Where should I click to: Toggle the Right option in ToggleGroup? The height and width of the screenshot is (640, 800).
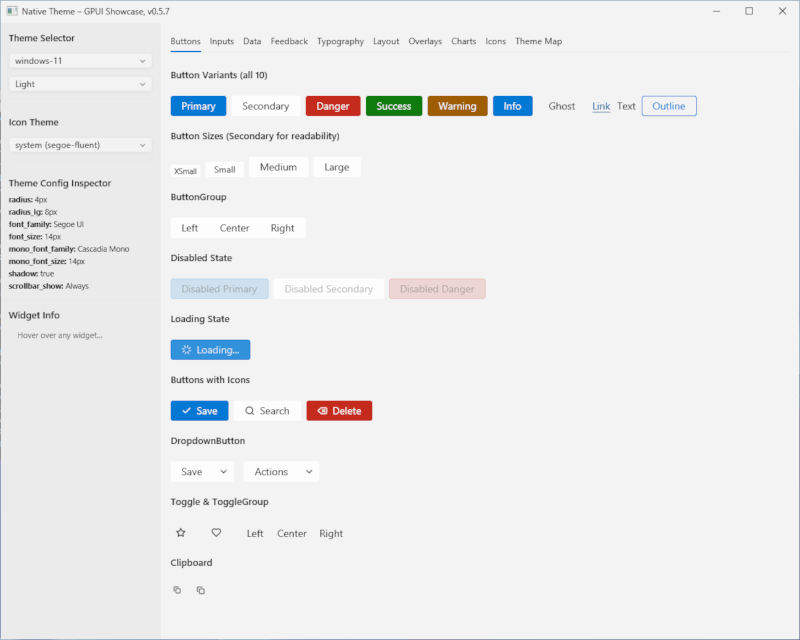[331, 533]
